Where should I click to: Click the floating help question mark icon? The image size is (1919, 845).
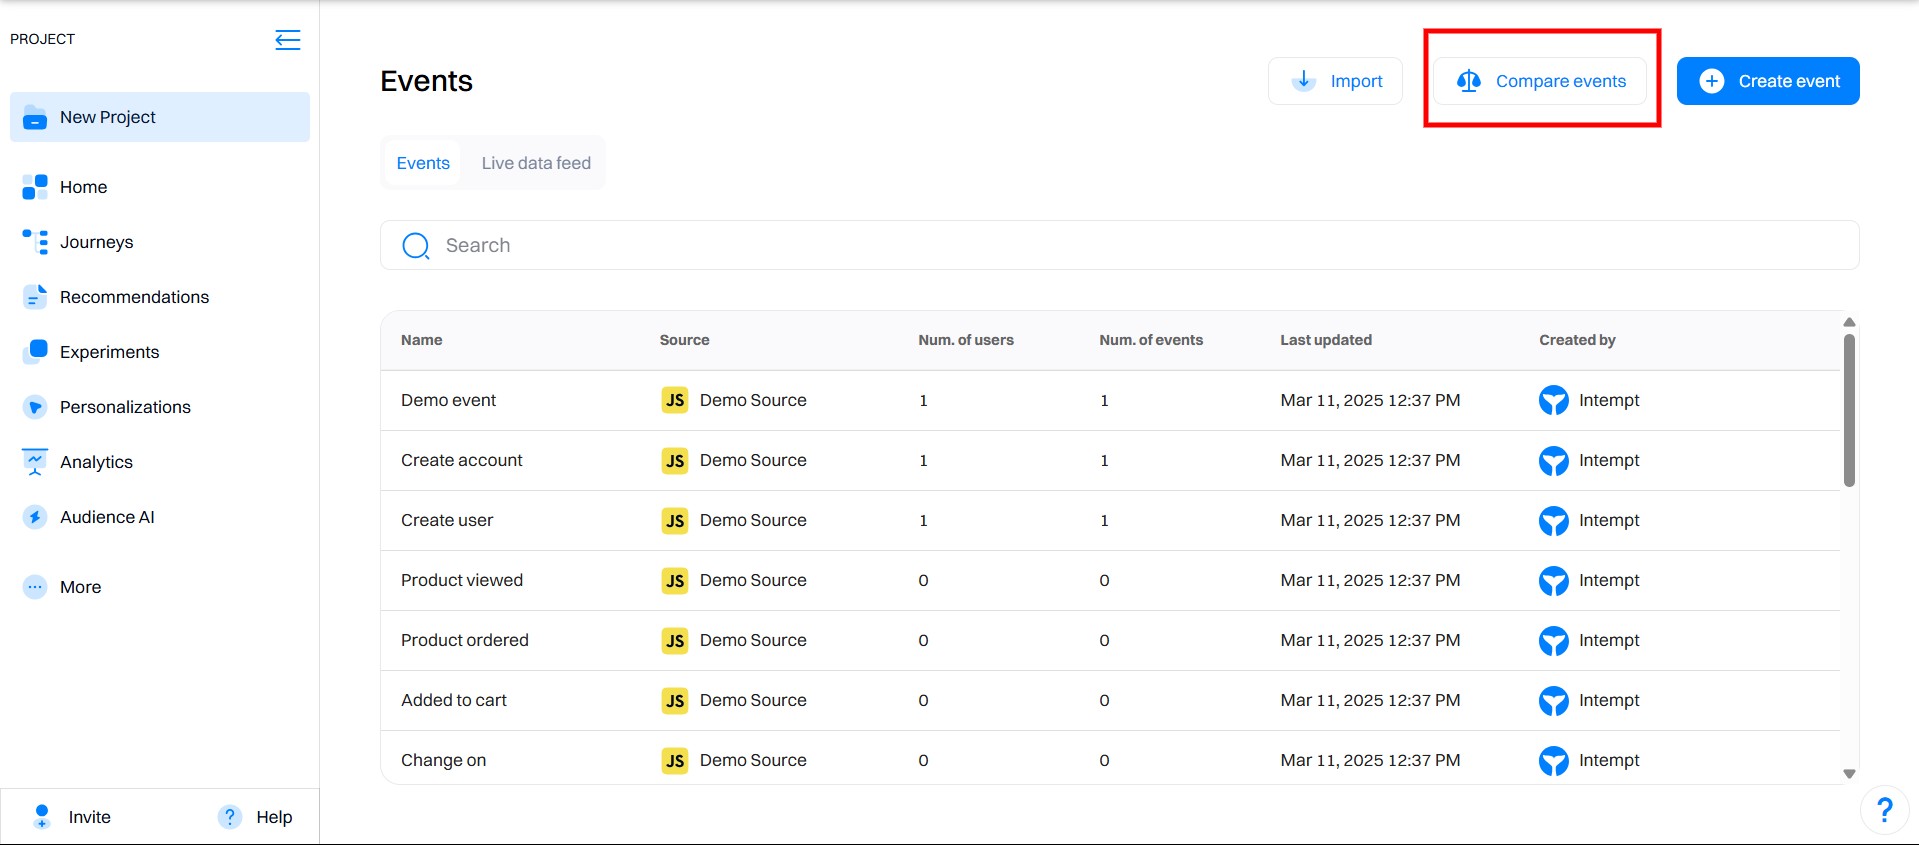coord(1884,810)
